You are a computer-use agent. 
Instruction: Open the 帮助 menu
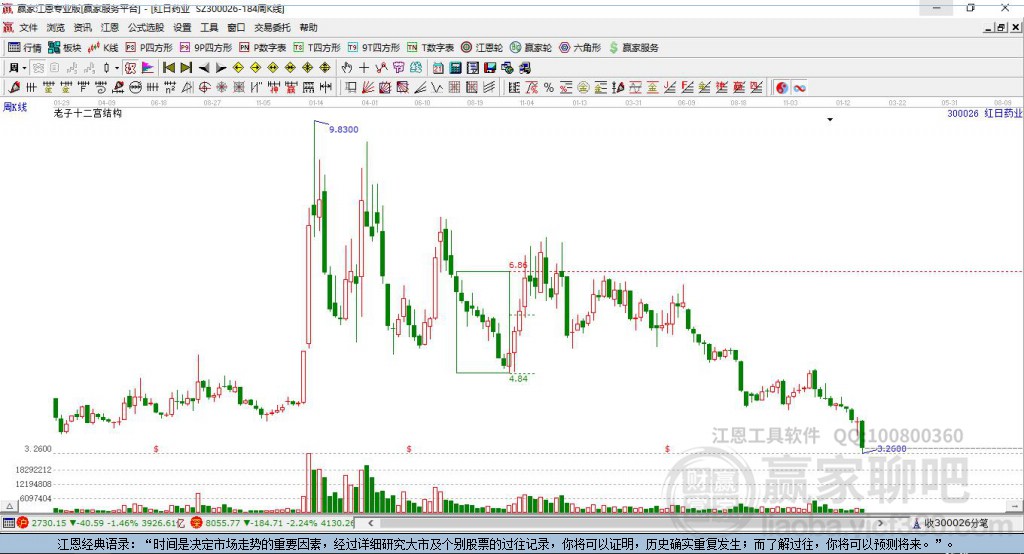point(308,27)
